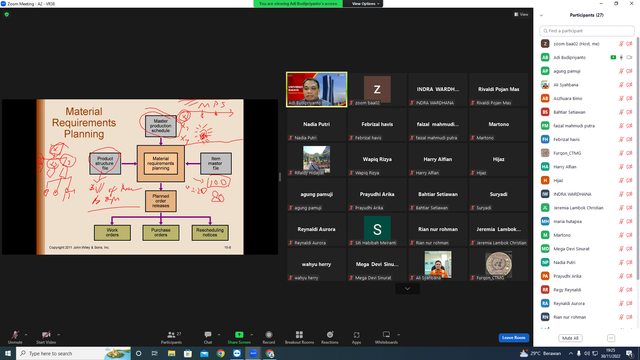Image resolution: width=640 pixels, height=360 pixels.
Task: Expand the share options arrow next to Share Screen
Action: pos(251,335)
